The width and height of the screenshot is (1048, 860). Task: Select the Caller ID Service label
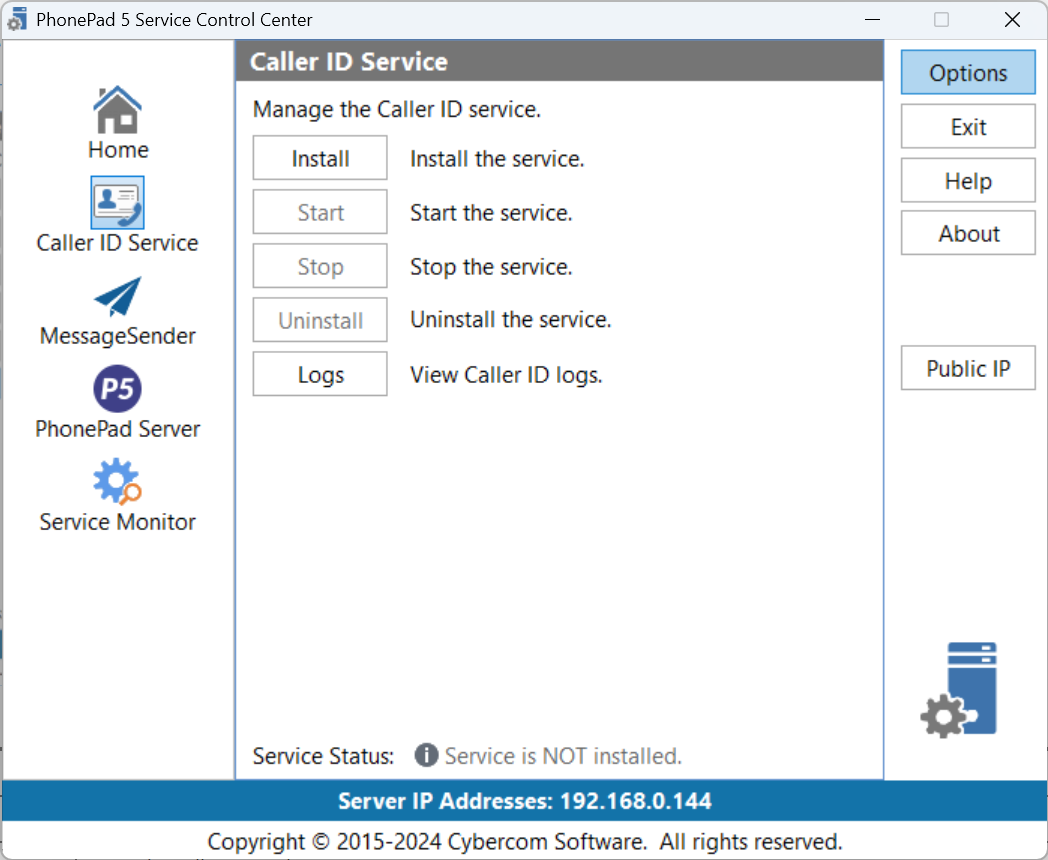(118, 243)
